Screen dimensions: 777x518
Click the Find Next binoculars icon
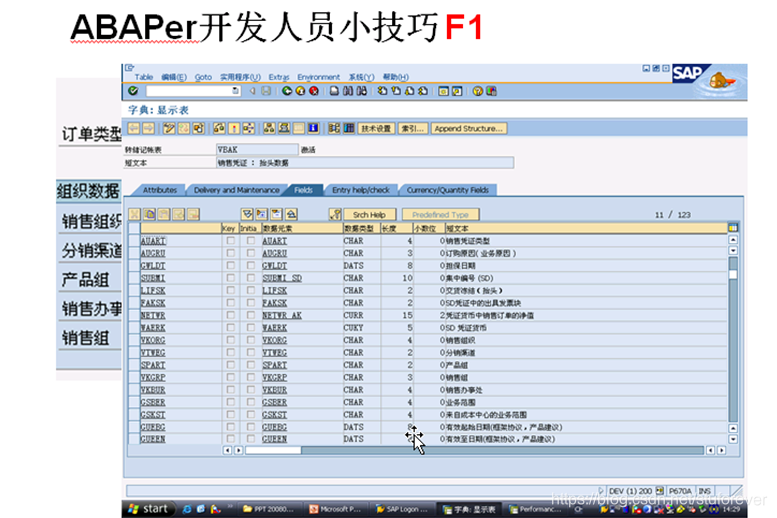pos(362,91)
